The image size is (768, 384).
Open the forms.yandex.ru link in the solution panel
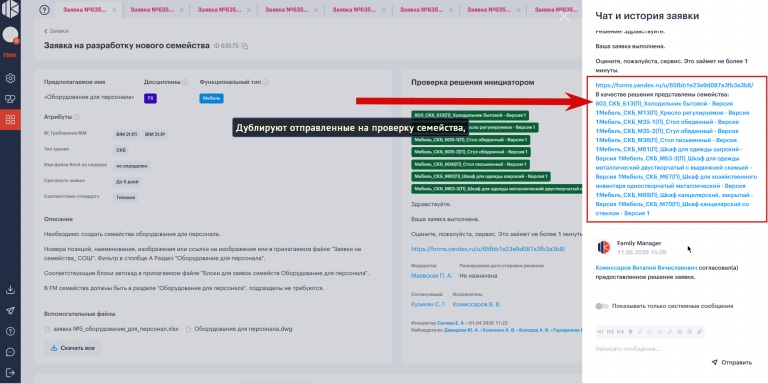(488, 249)
